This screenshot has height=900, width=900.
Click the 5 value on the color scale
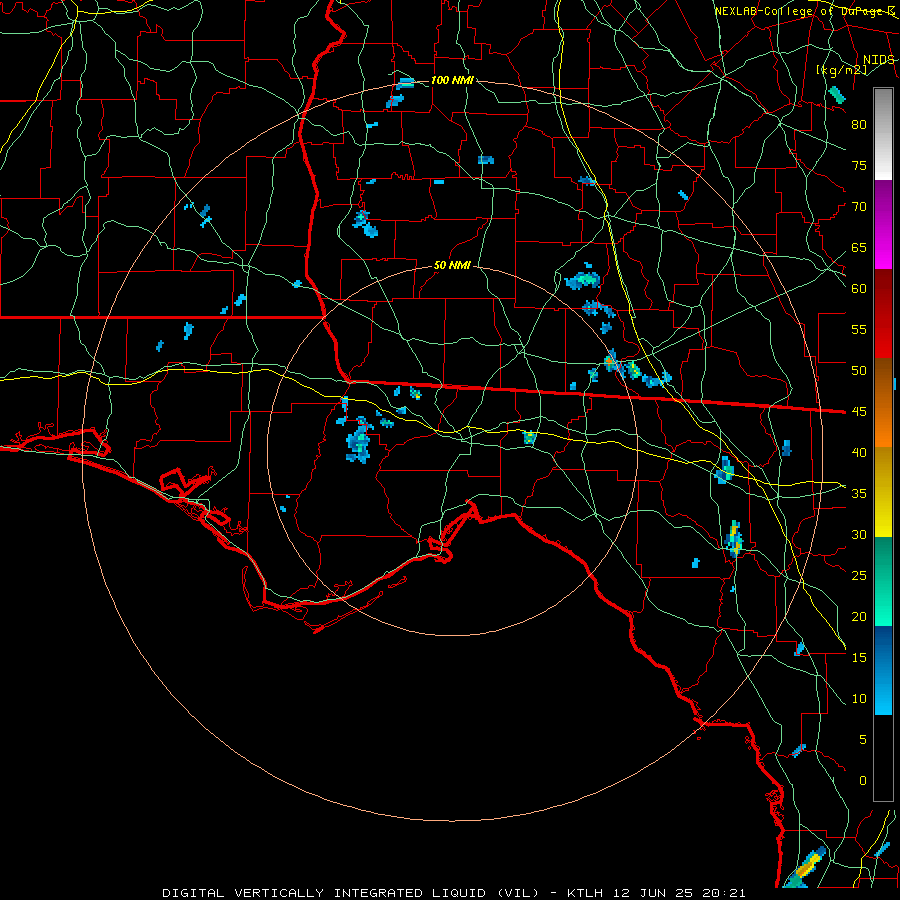tap(863, 740)
